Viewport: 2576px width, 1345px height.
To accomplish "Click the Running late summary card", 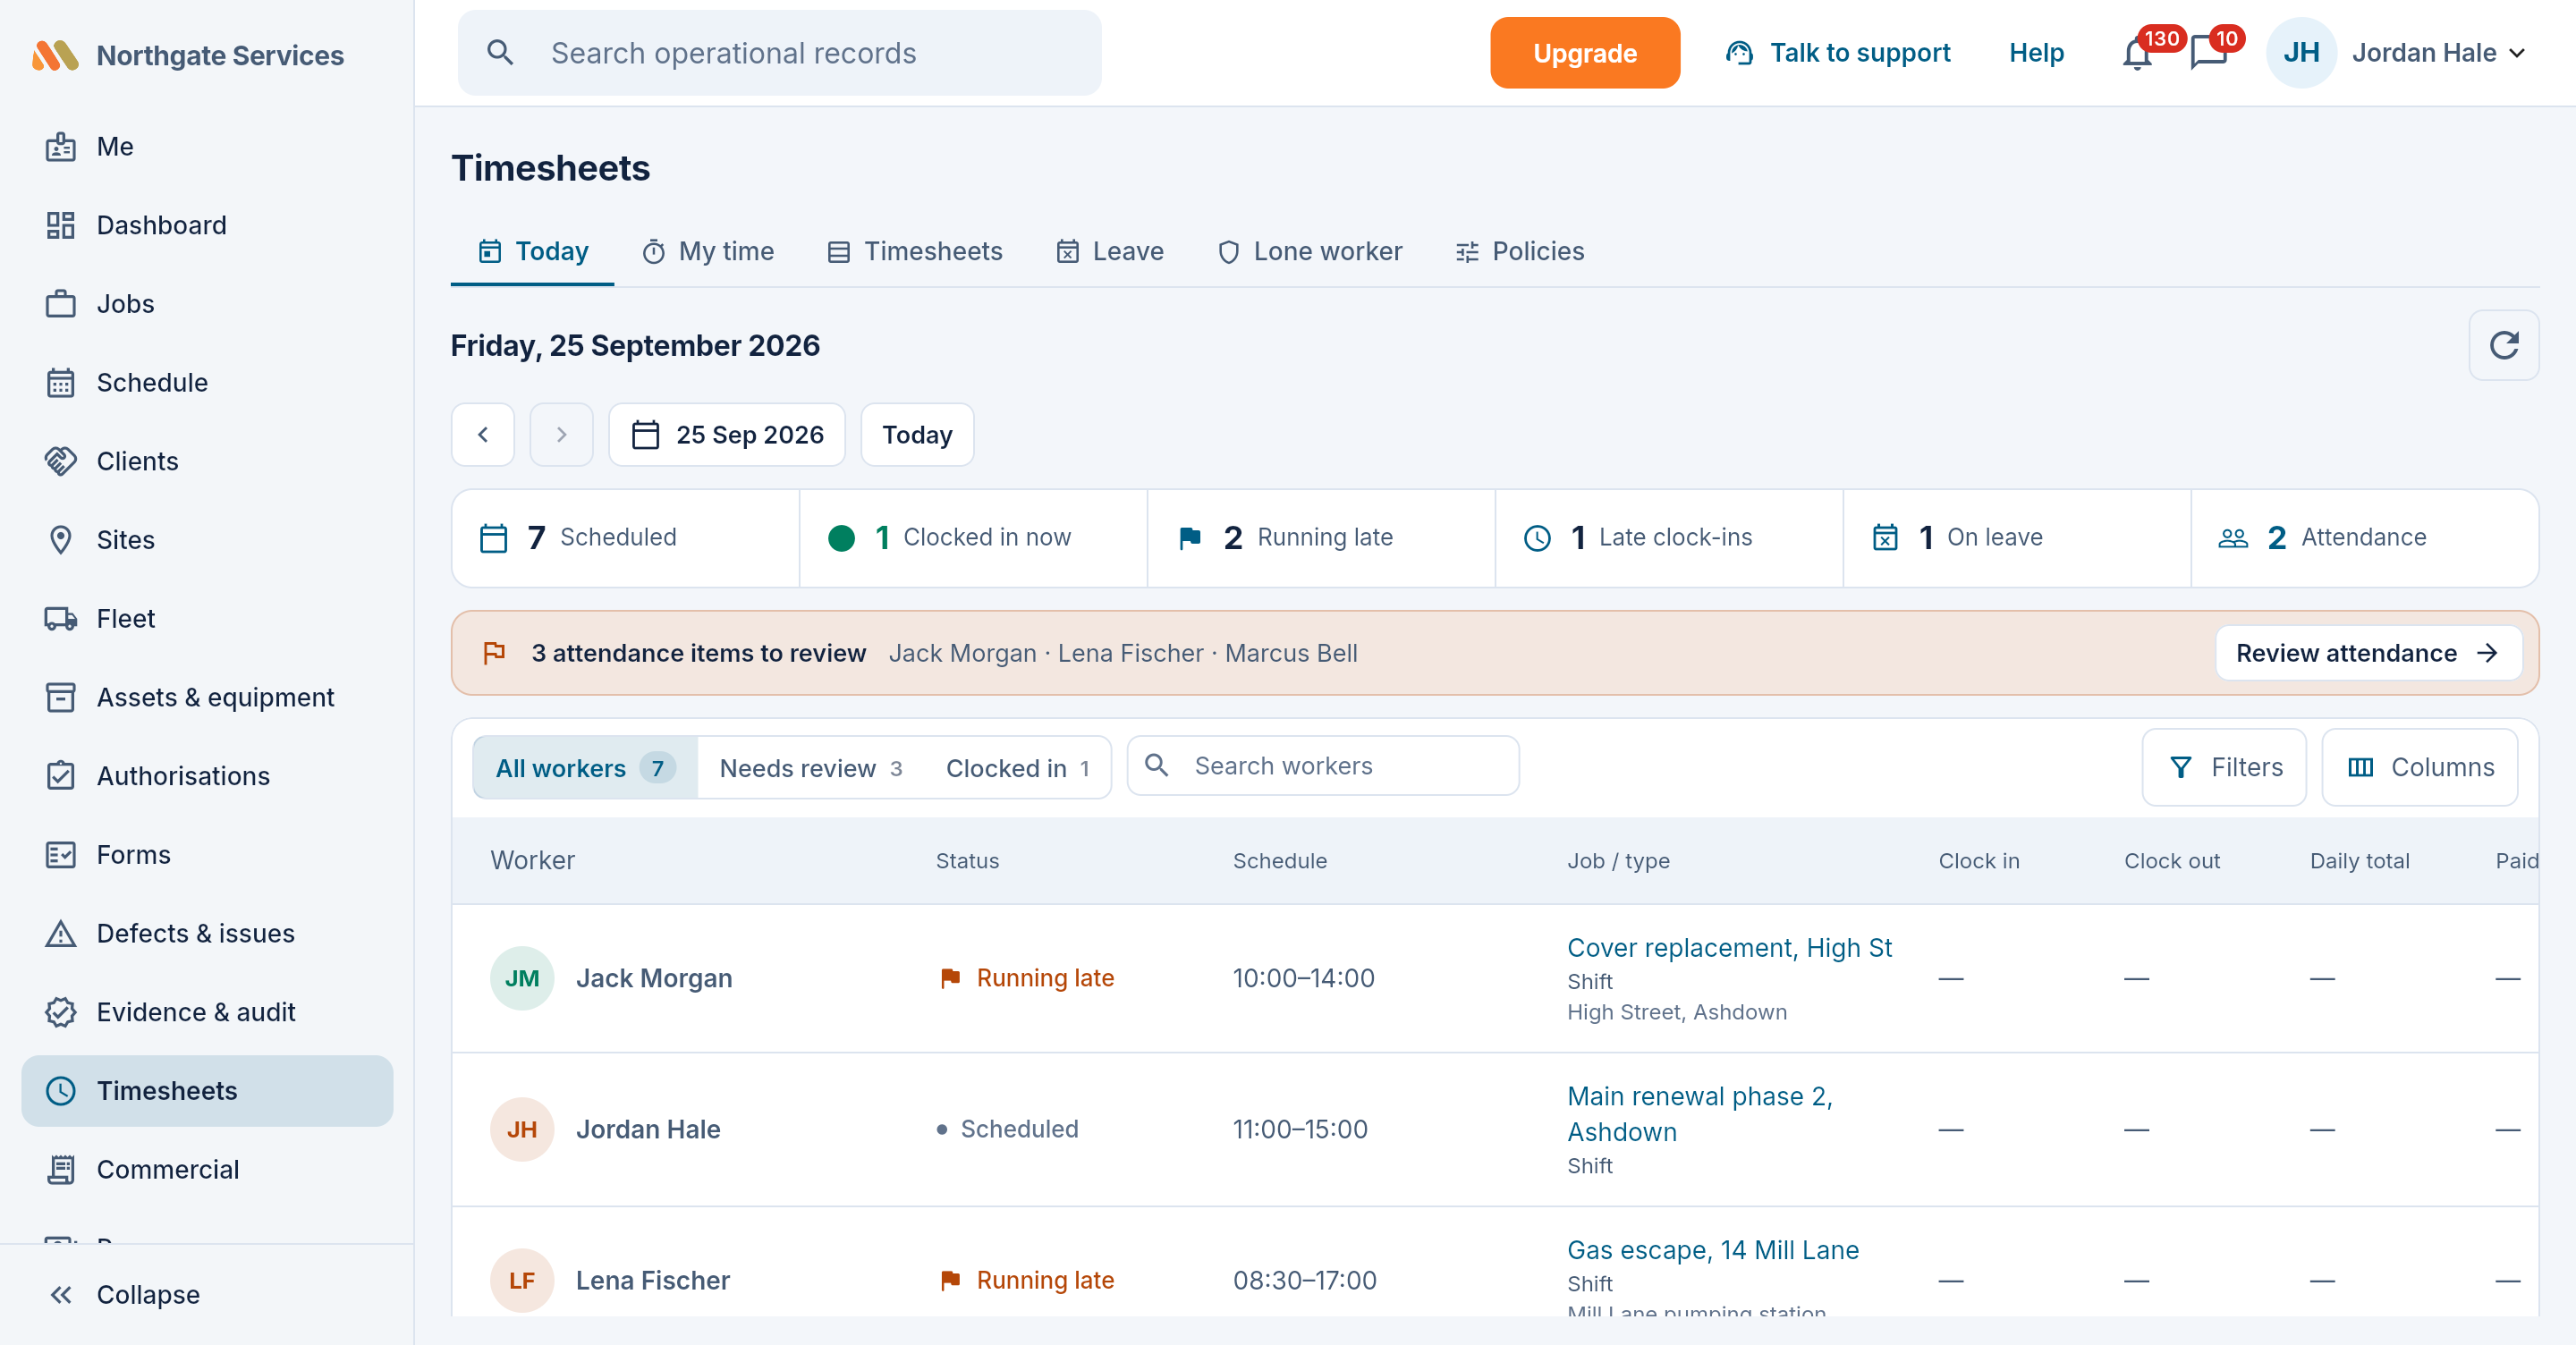I will click(x=1321, y=538).
